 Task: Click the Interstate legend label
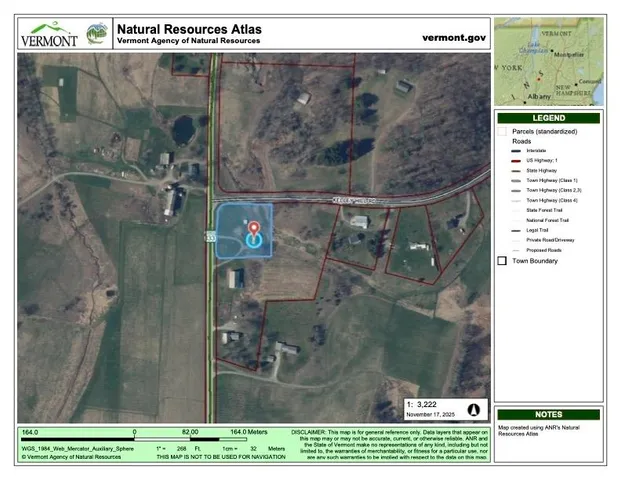tap(536, 151)
